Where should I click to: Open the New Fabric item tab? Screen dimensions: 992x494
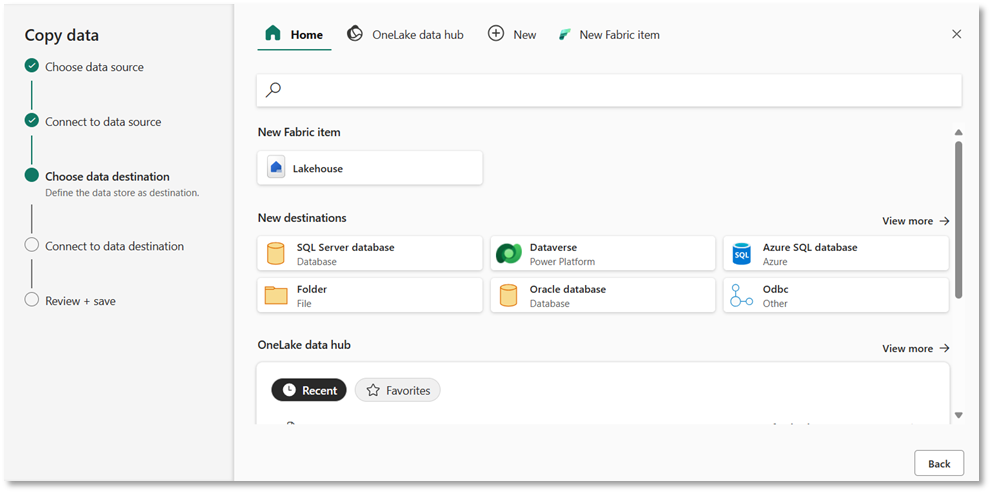click(x=608, y=34)
